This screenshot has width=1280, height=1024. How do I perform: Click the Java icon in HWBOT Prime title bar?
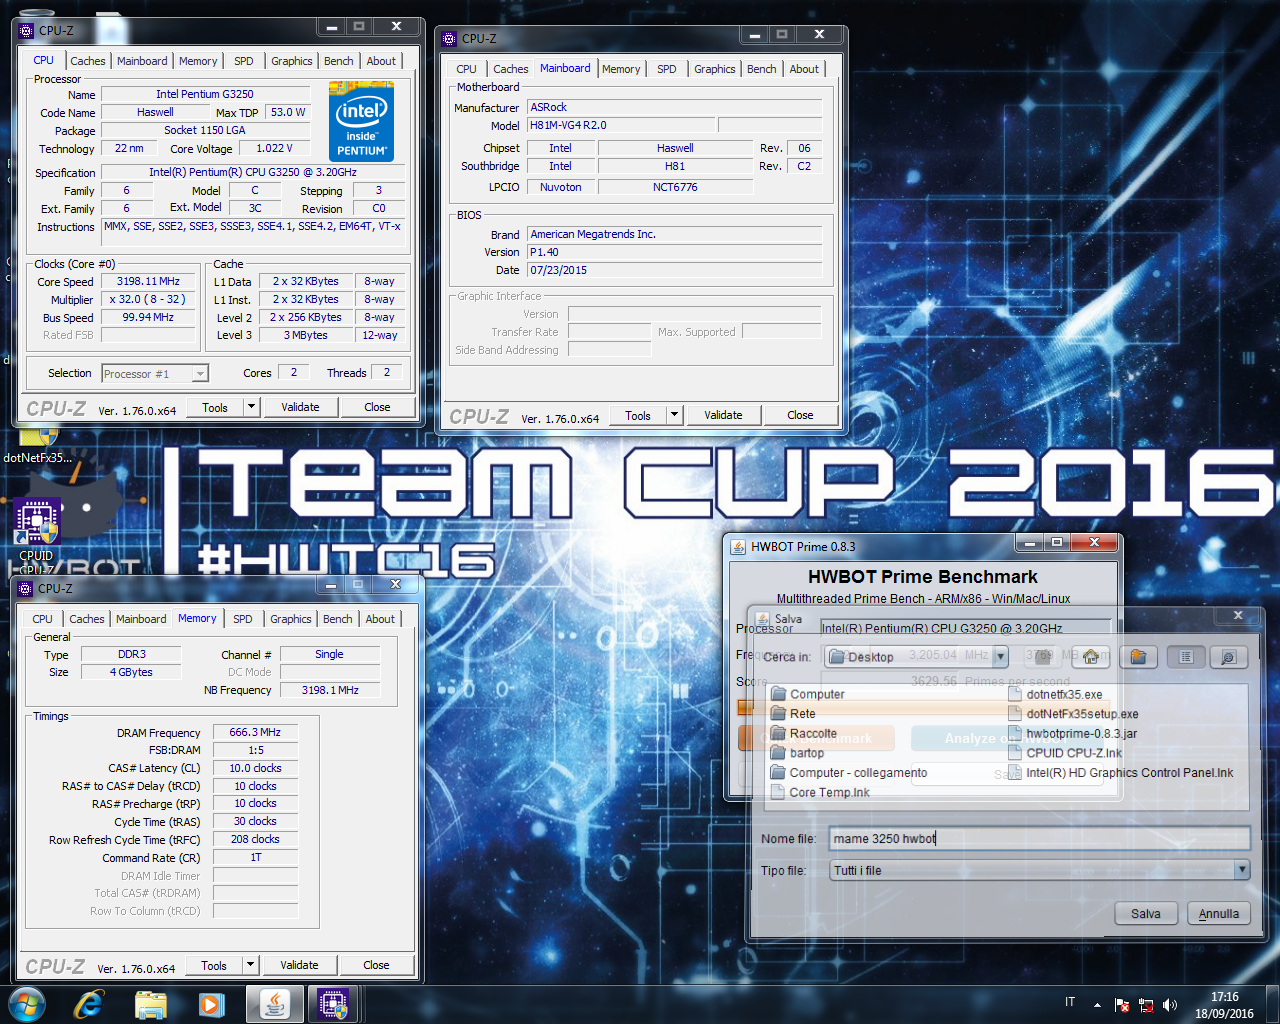pos(738,546)
